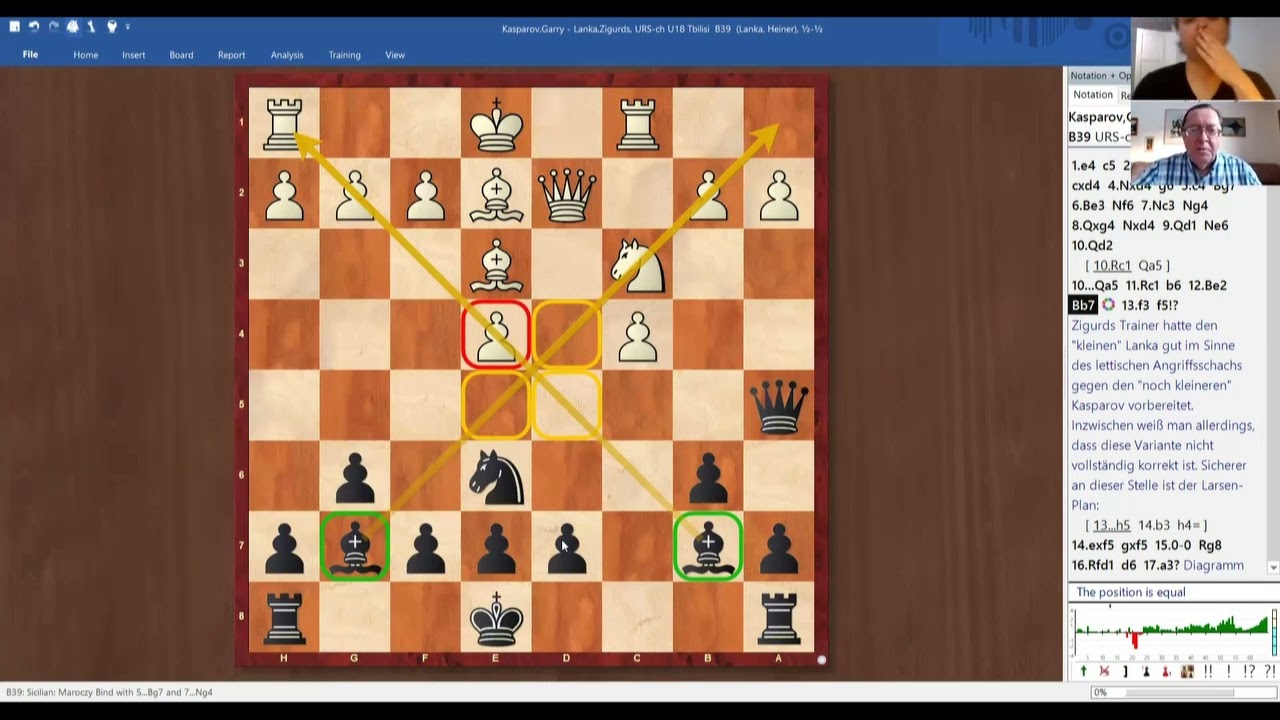Select the black bishop on g7
The width and height of the screenshot is (1280, 720).
coord(355,546)
